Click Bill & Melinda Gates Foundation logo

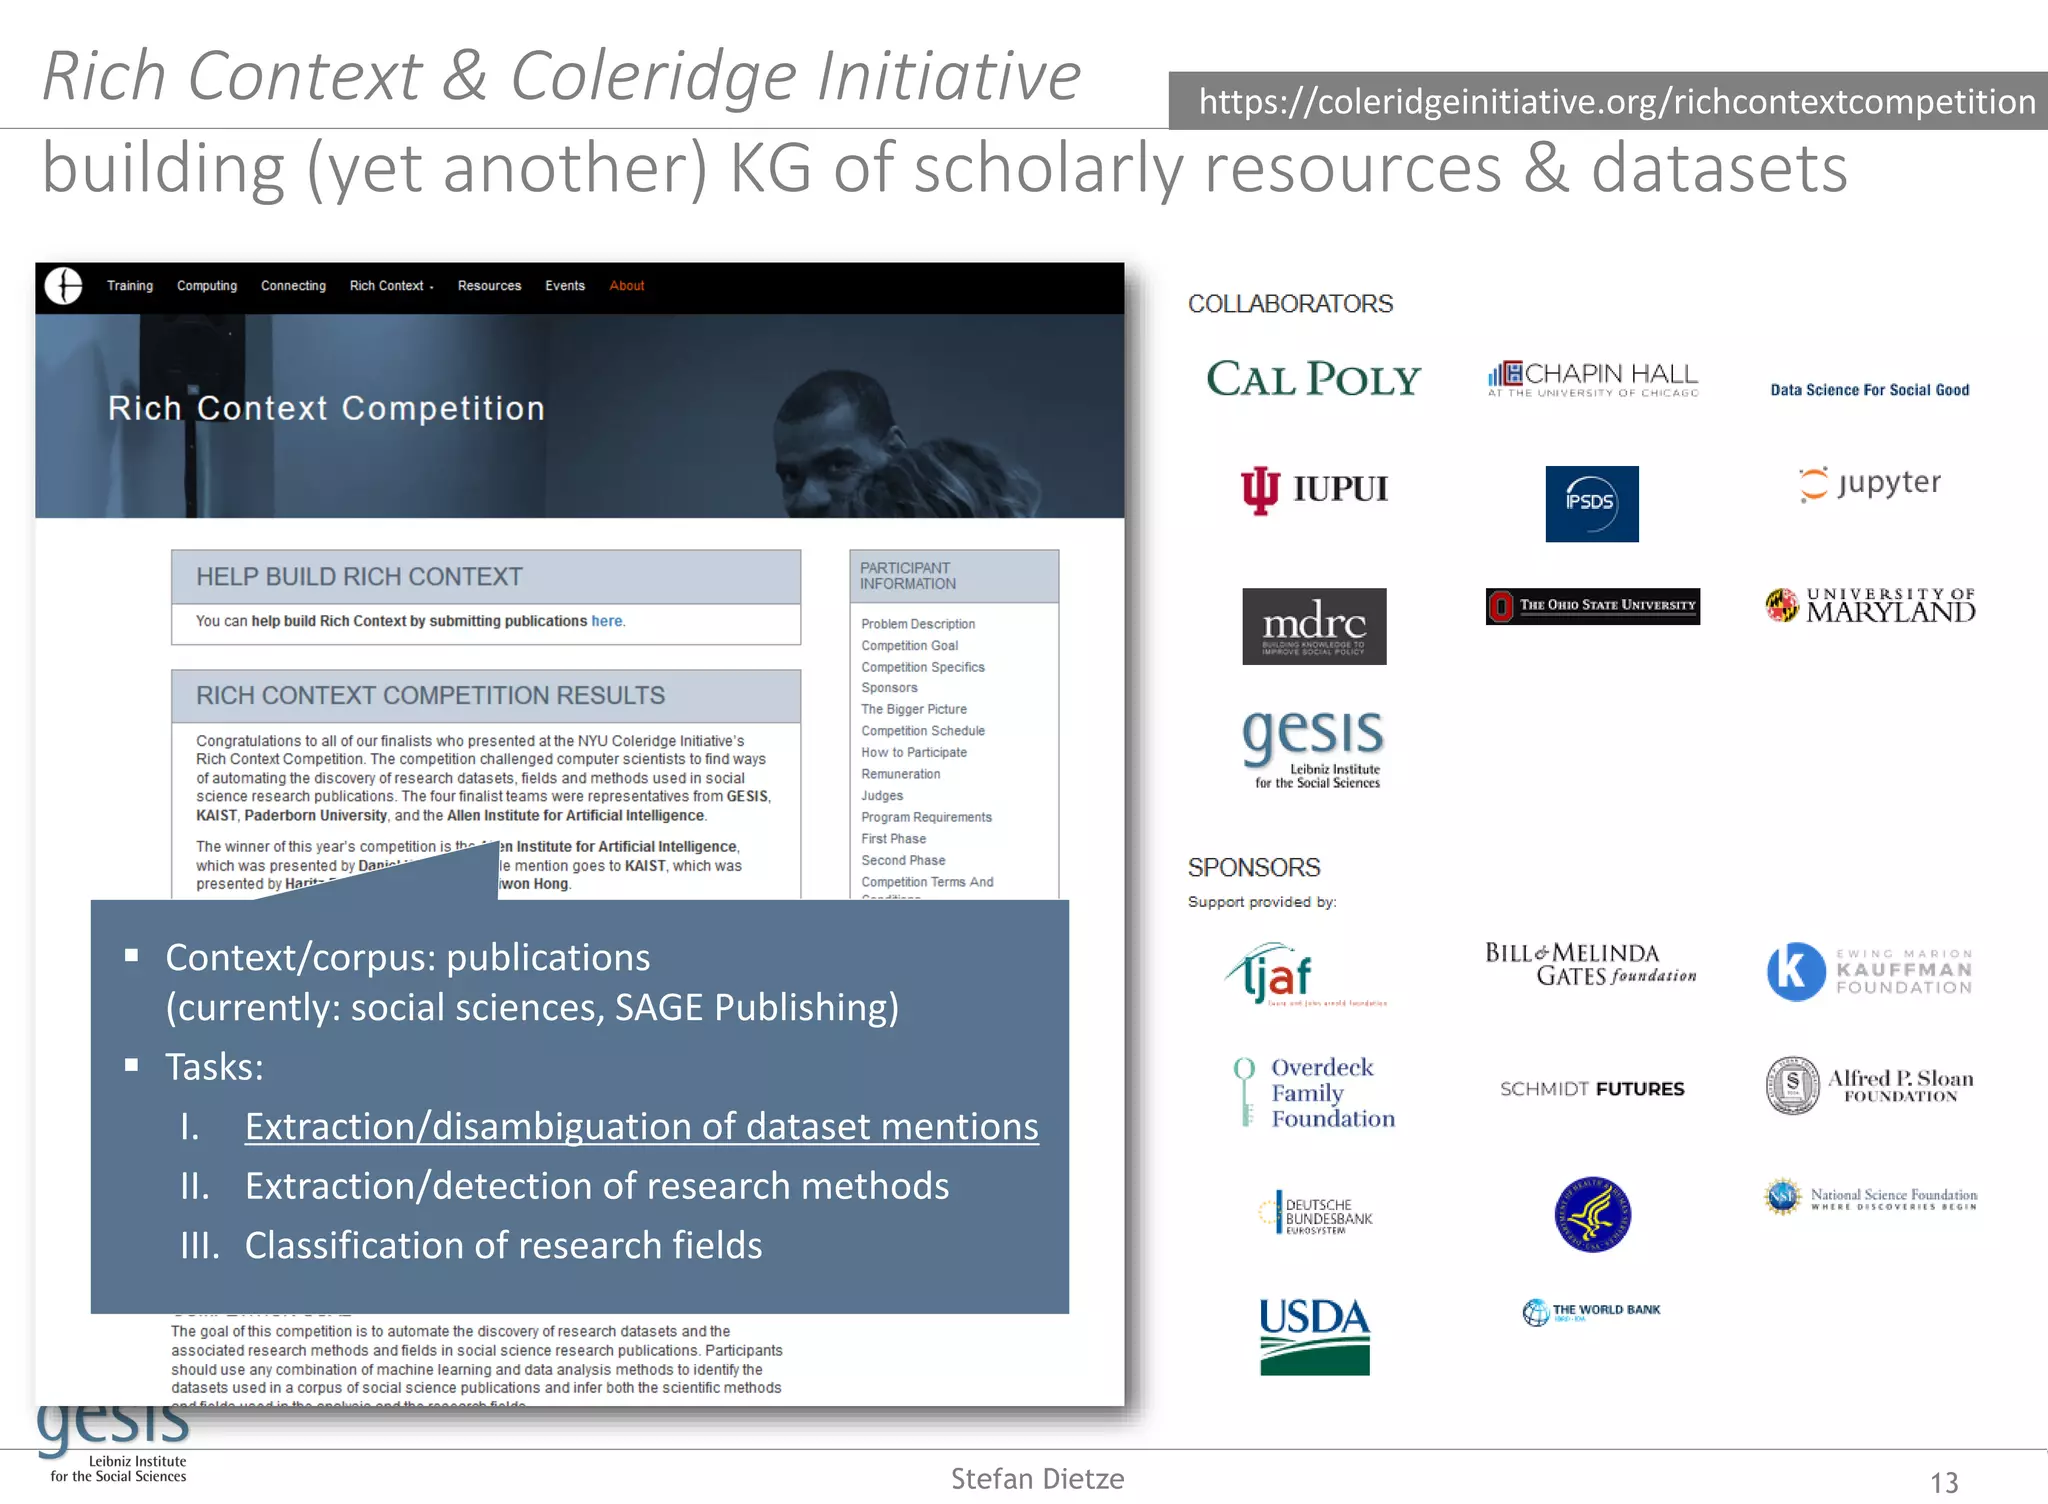(x=1590, y=964)
